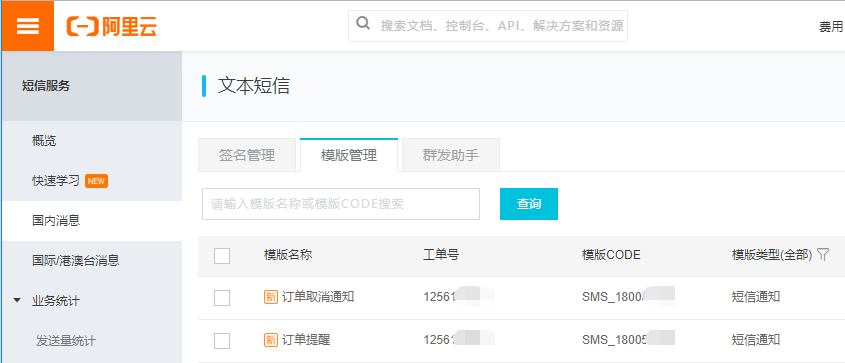Click the 新 badge next to 订单提醒
Viewport: 845px width, 363px height.
click(x=271, y=340)
